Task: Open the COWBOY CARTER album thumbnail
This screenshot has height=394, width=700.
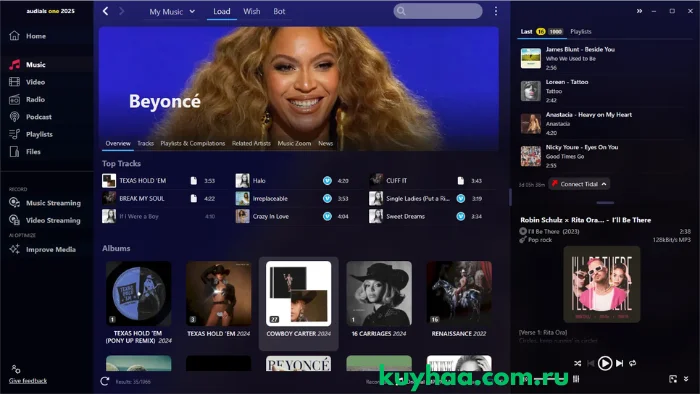Action: pos(298,294)
